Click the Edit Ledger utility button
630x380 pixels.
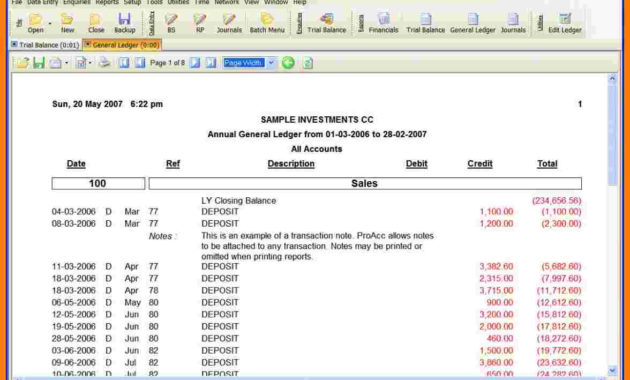565,23
